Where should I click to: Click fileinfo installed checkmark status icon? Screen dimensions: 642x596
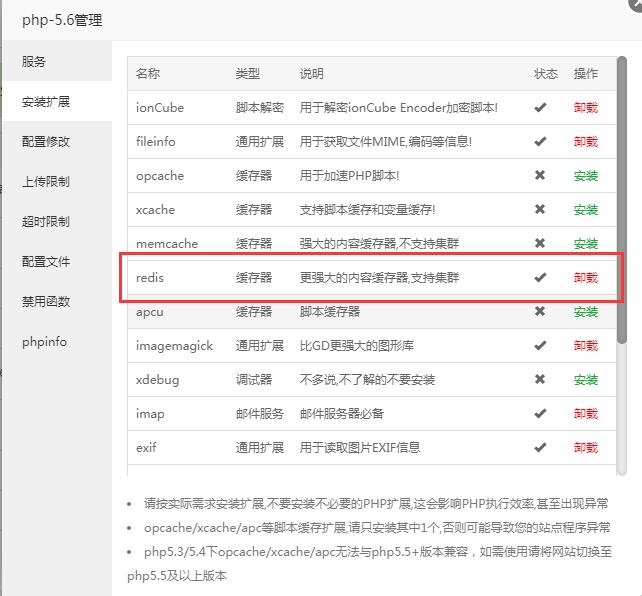540,142
